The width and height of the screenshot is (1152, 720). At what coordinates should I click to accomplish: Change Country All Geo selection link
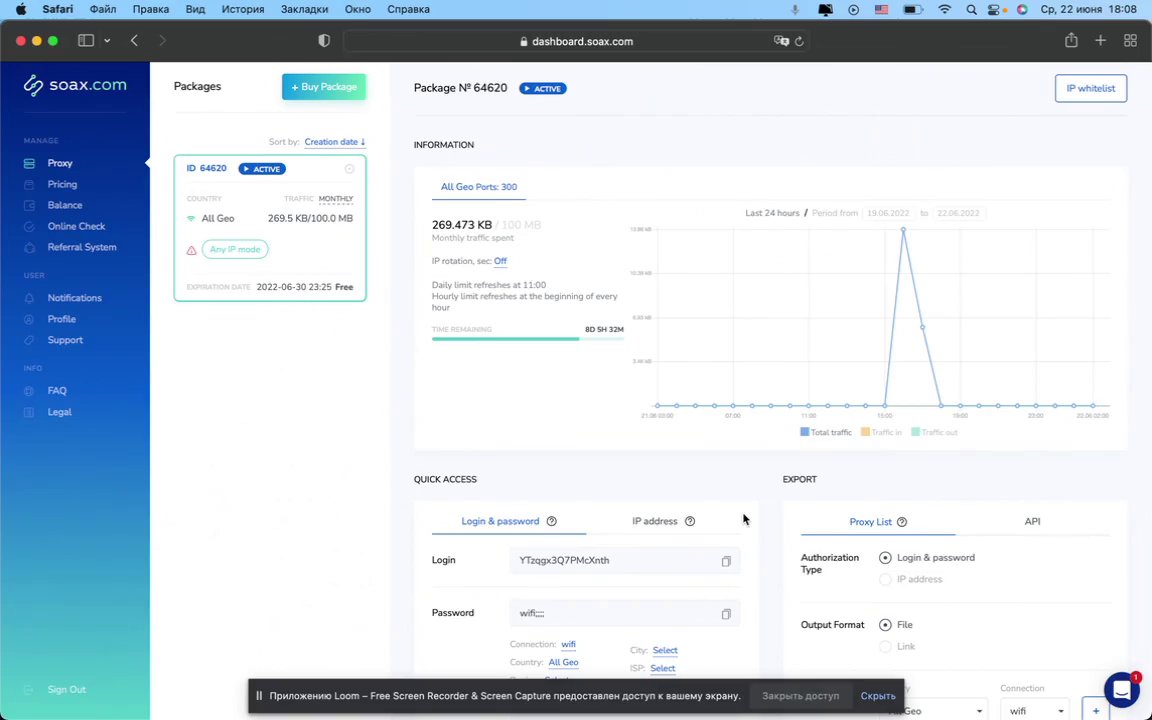(564, 662)
